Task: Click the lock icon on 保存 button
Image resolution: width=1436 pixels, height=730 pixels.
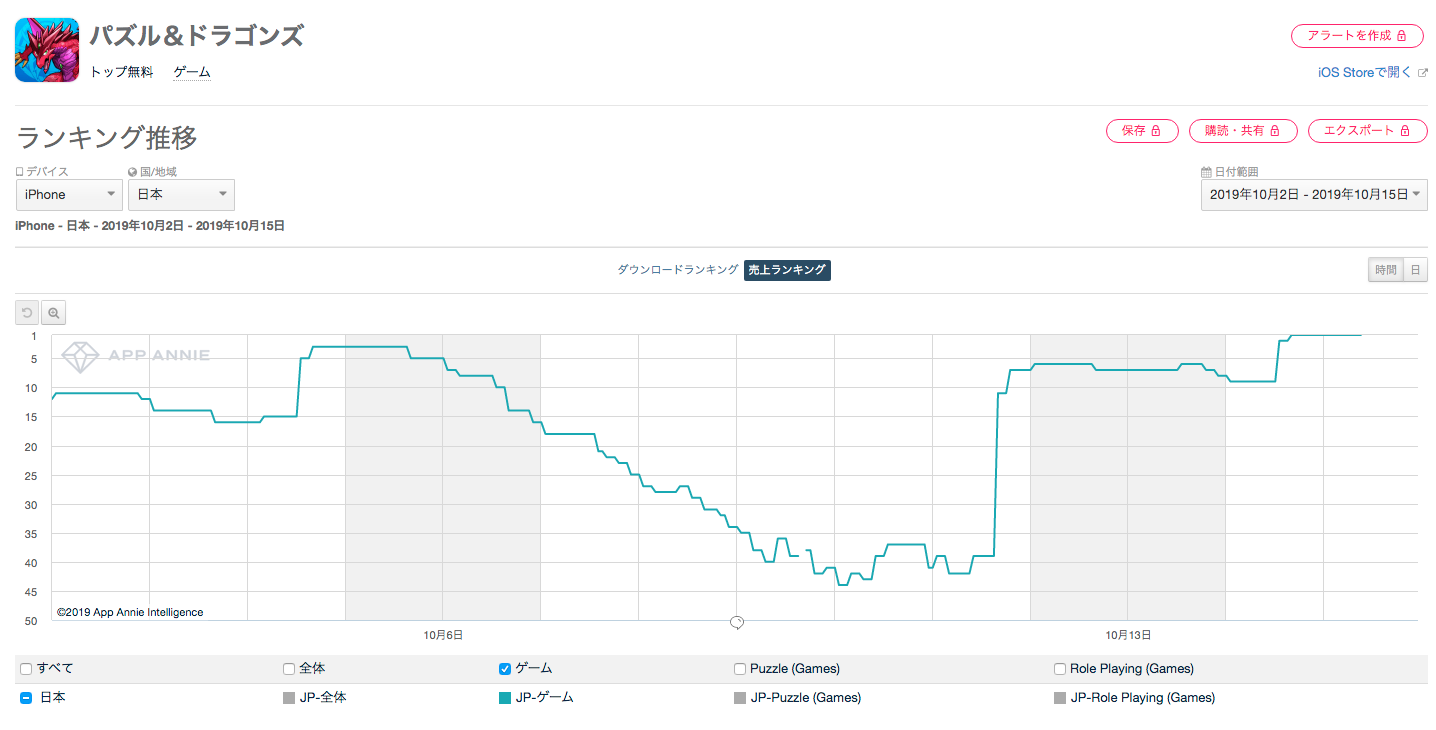Action: [1157, 131]
